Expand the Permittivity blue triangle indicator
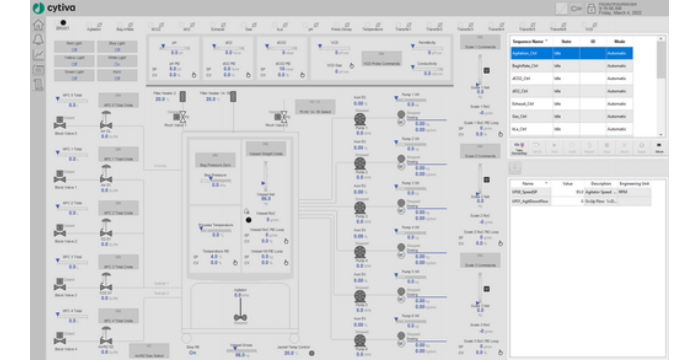The height and width of the screenshot is (360, 700). [x=412, y=46]
